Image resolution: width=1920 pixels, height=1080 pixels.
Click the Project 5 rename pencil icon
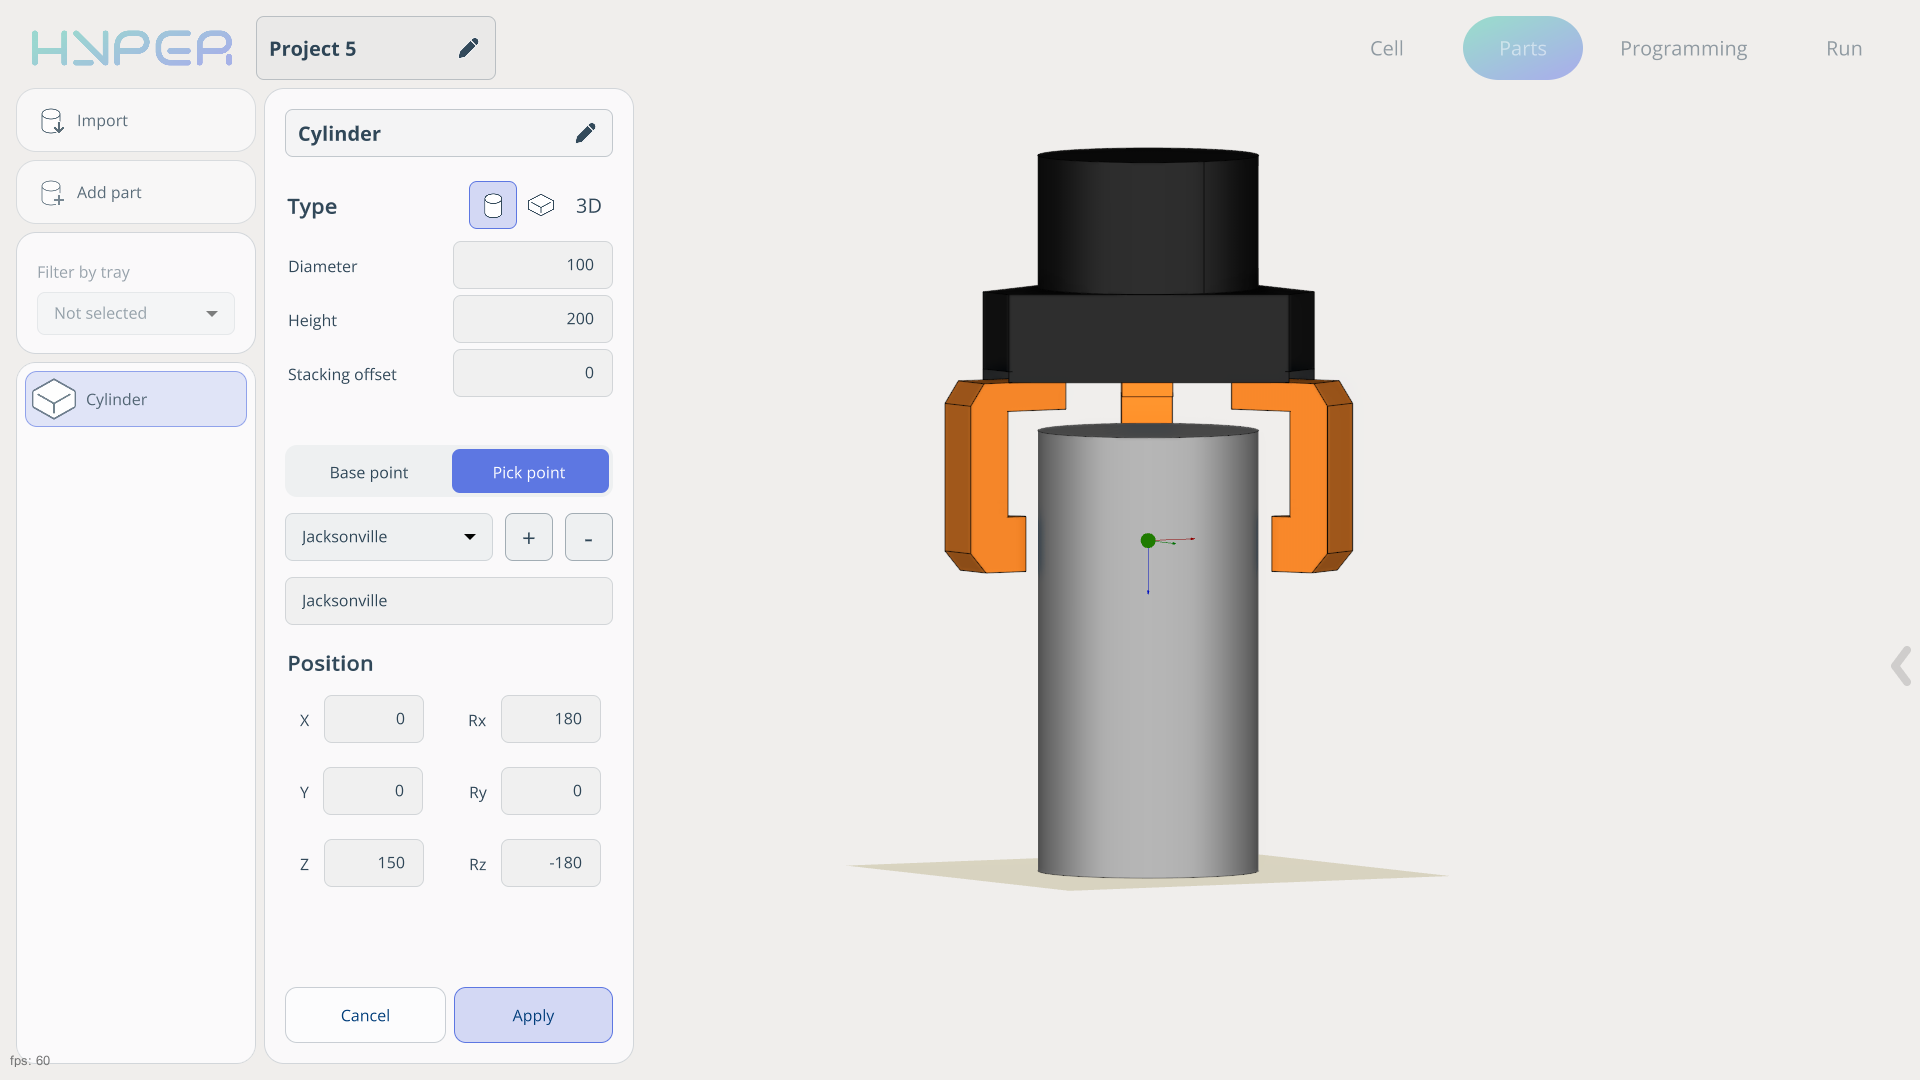(468, 48)
